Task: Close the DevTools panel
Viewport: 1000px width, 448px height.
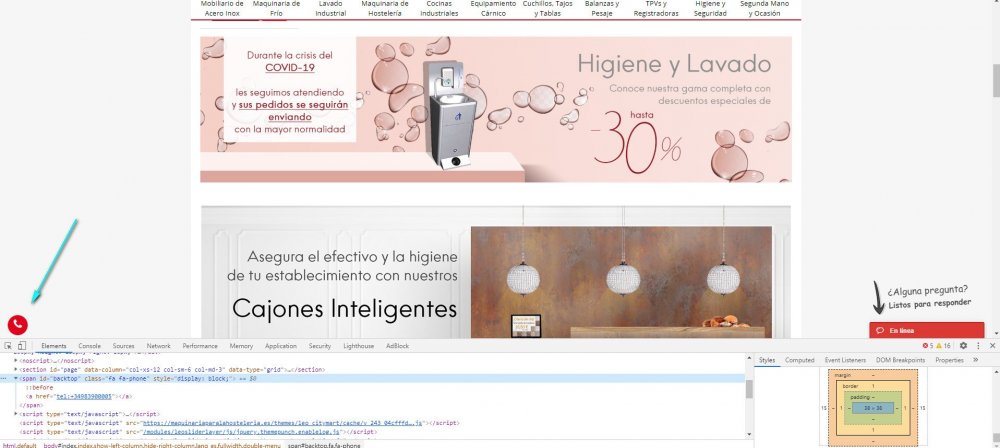Action: [992, 345]
